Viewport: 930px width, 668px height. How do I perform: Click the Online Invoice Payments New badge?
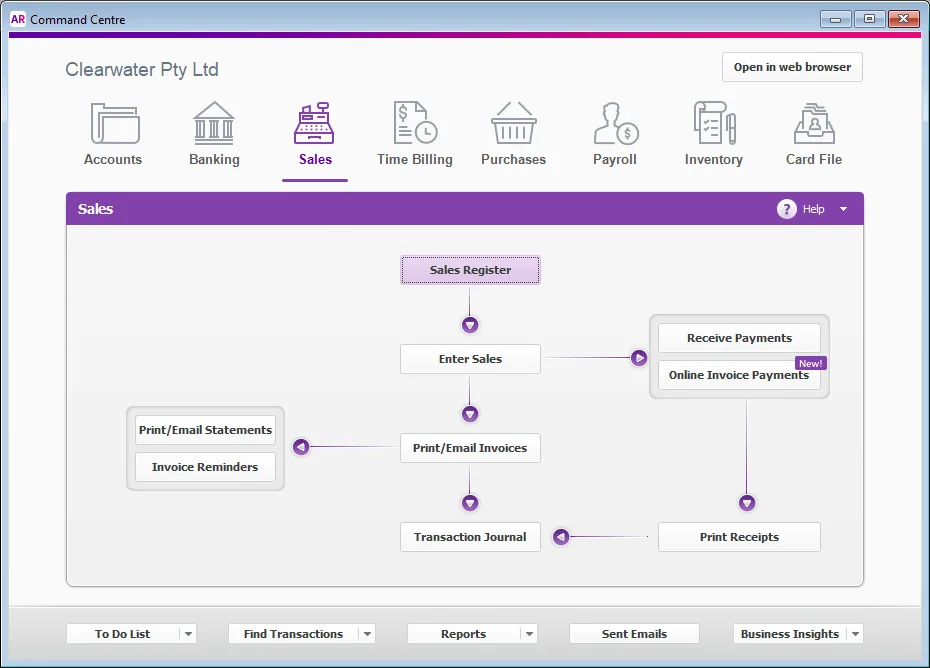[x=810, y=363]
